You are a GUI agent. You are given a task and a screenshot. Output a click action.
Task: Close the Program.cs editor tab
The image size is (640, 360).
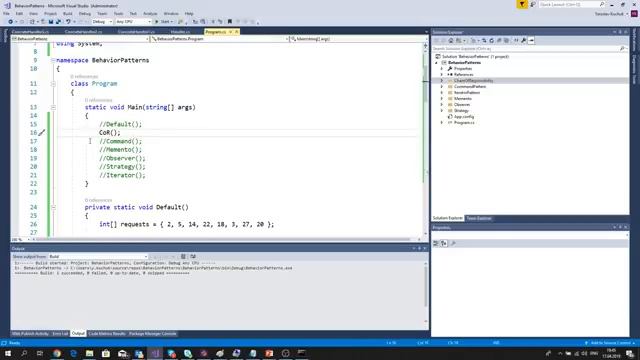tap(236, 32)
